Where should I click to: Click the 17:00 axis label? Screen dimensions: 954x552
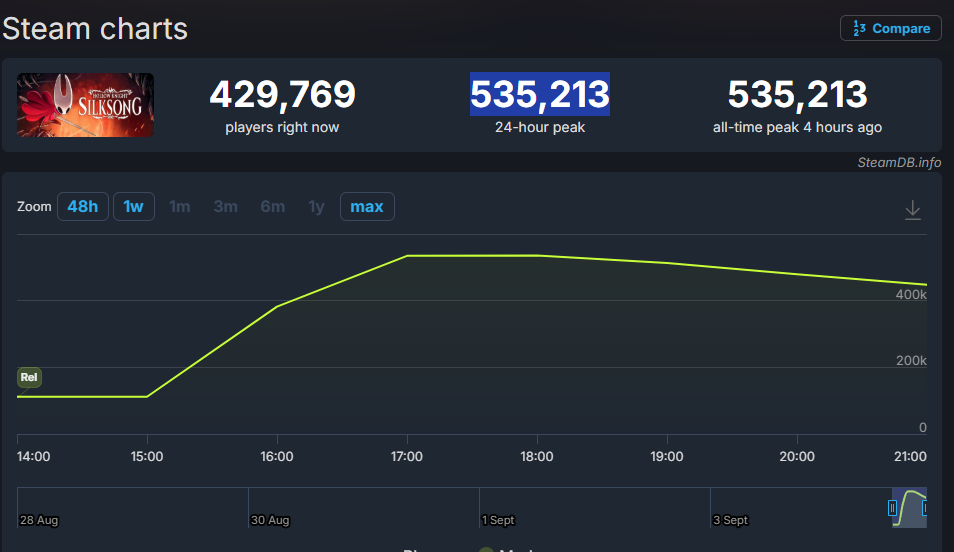point(406,456)
